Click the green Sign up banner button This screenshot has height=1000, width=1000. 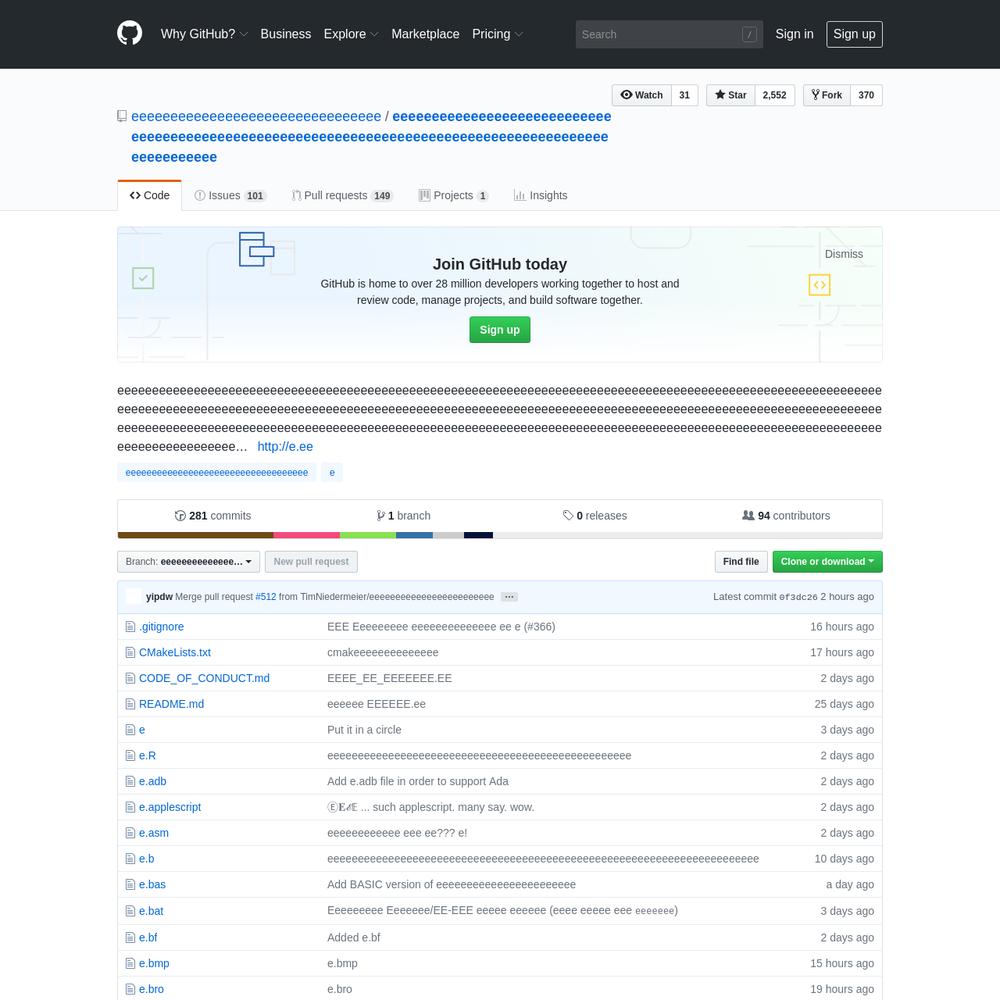click(x=500, y=330)
